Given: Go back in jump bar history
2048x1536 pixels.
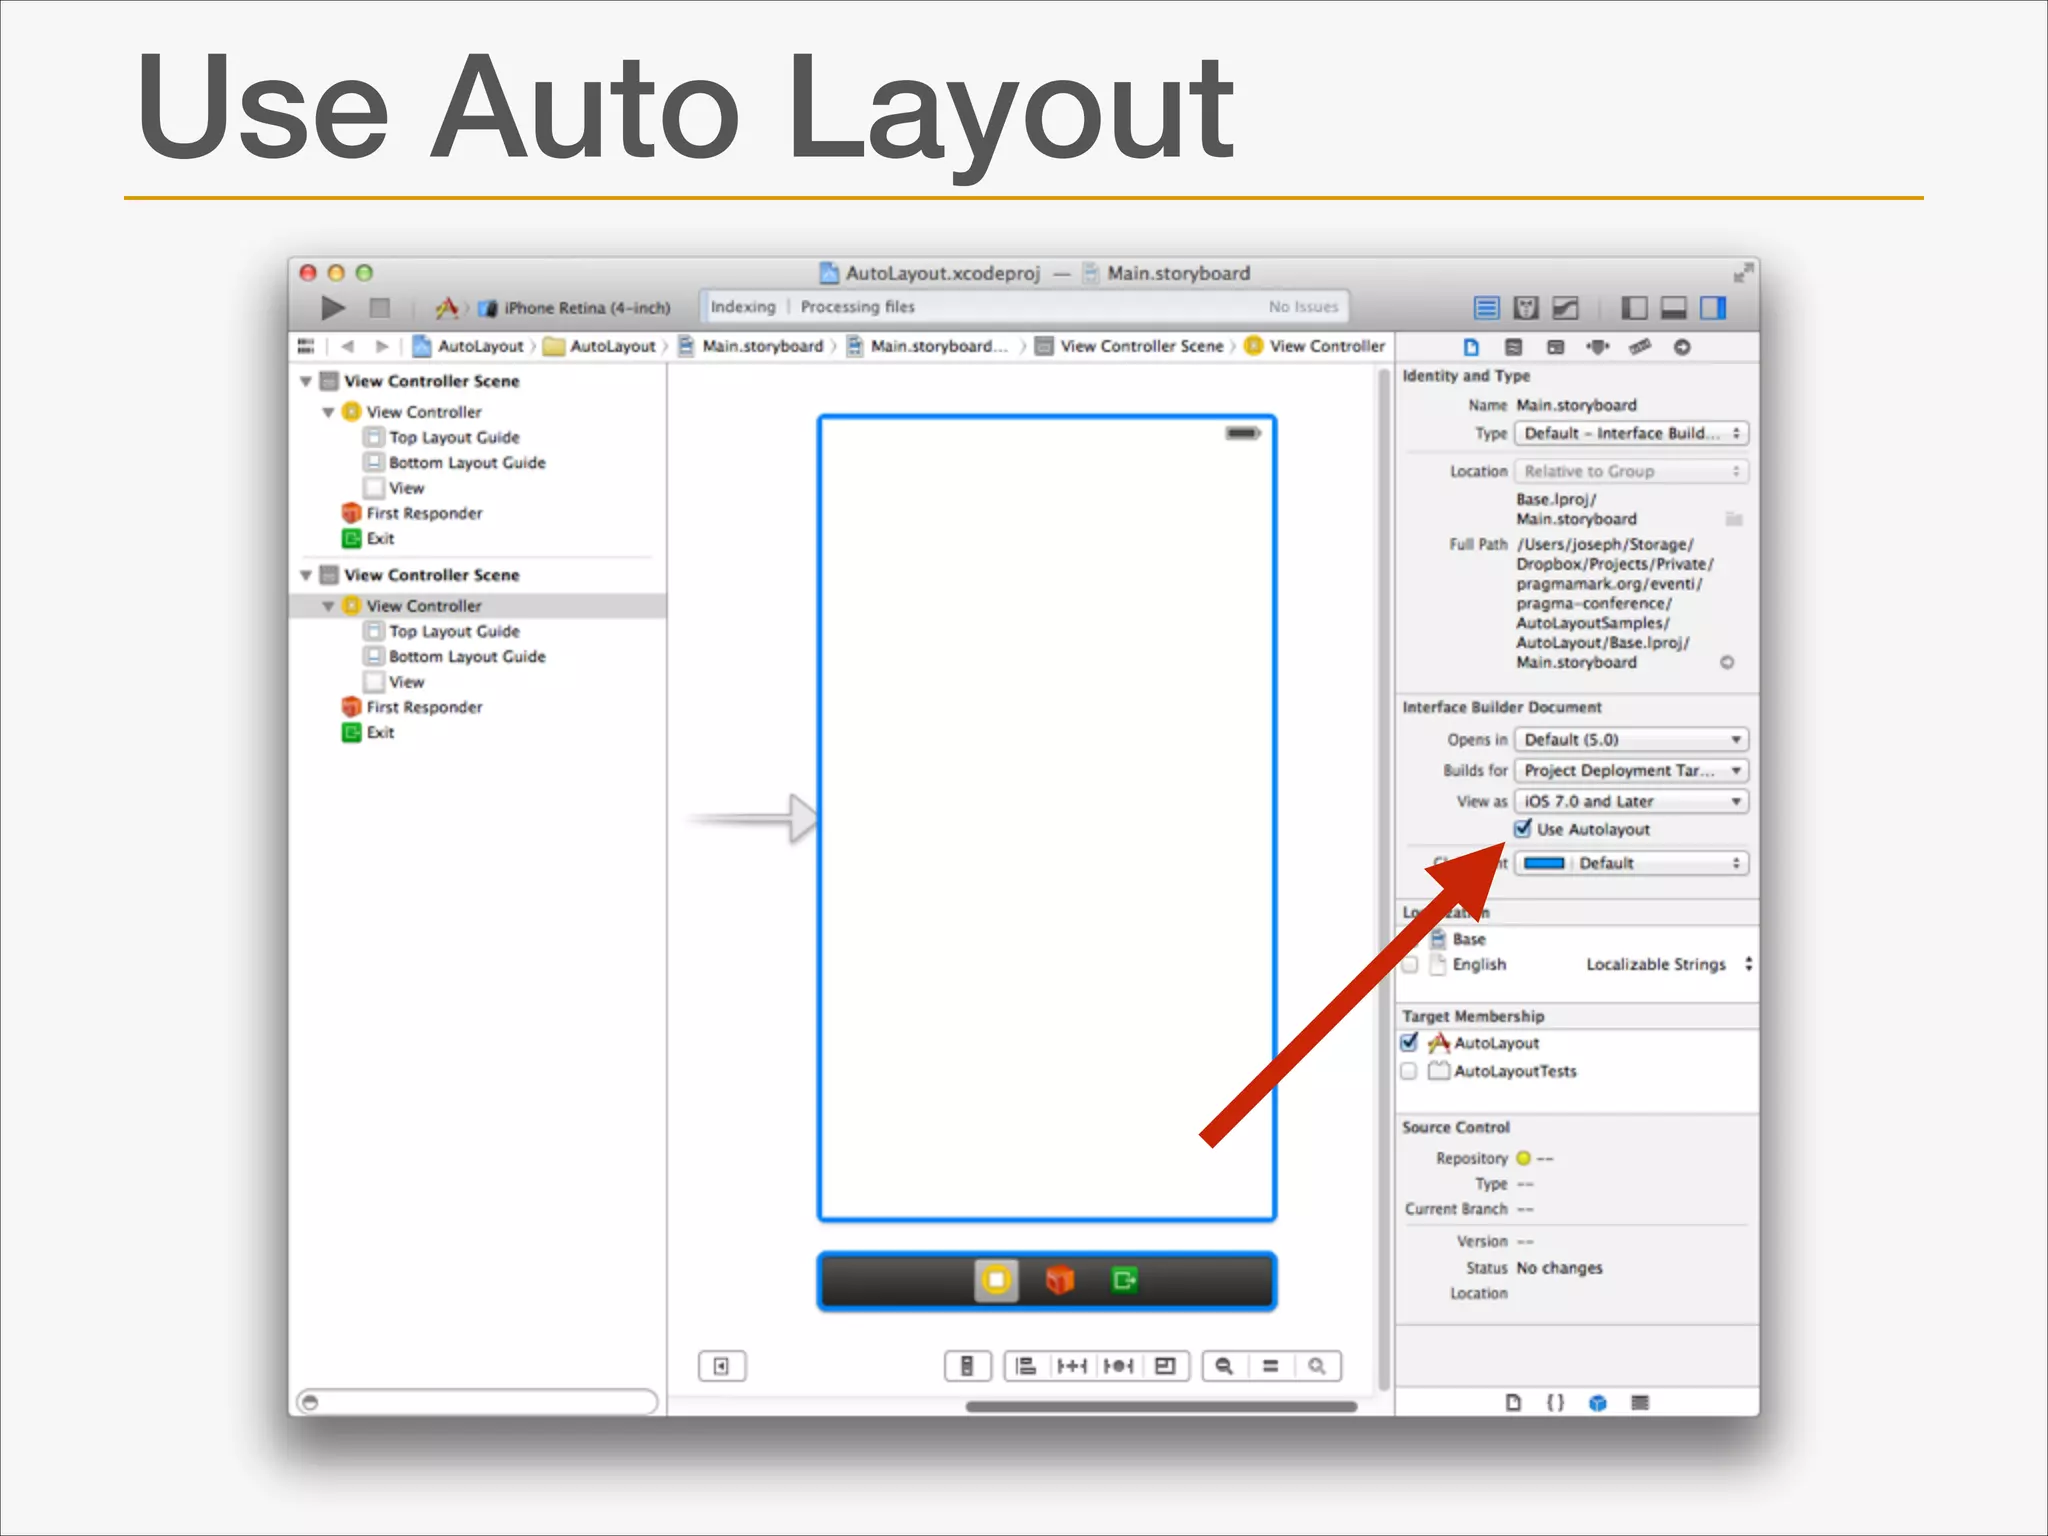Looking at the screenshot, I should tap(348, 346).
